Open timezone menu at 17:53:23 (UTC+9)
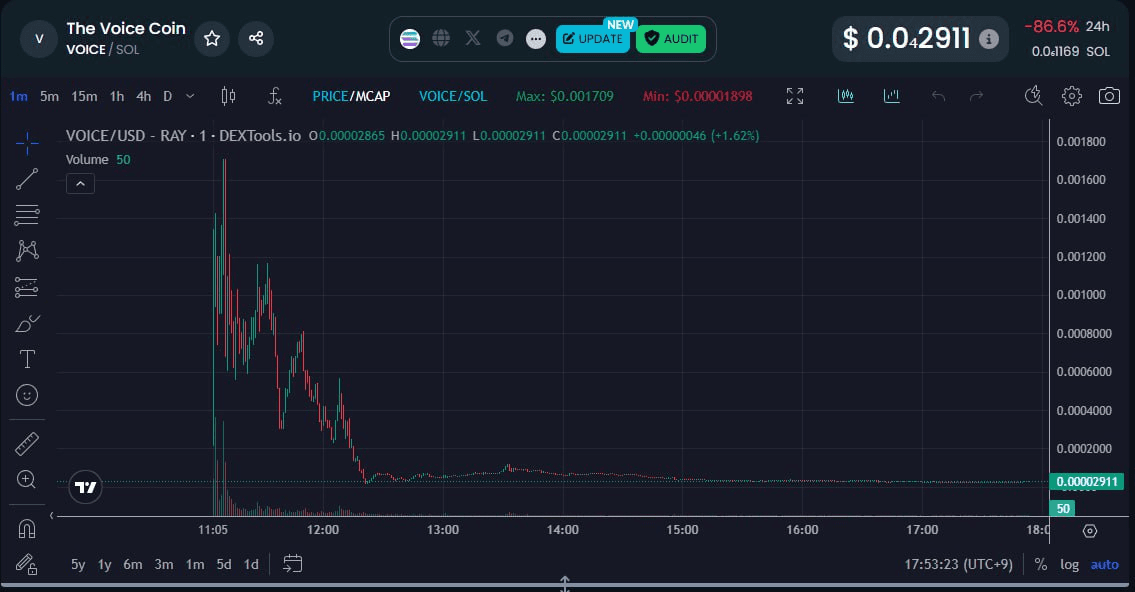 (958, 564)
